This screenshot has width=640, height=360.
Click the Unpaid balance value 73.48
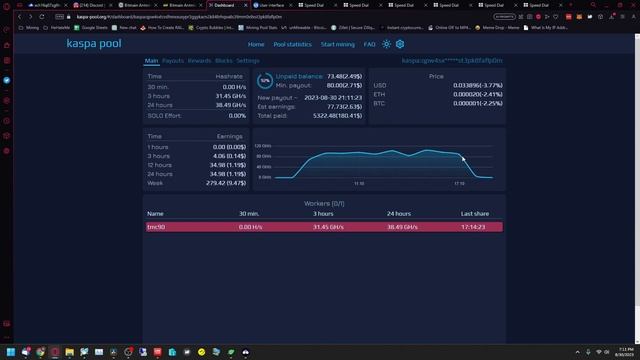click(344, 76)
